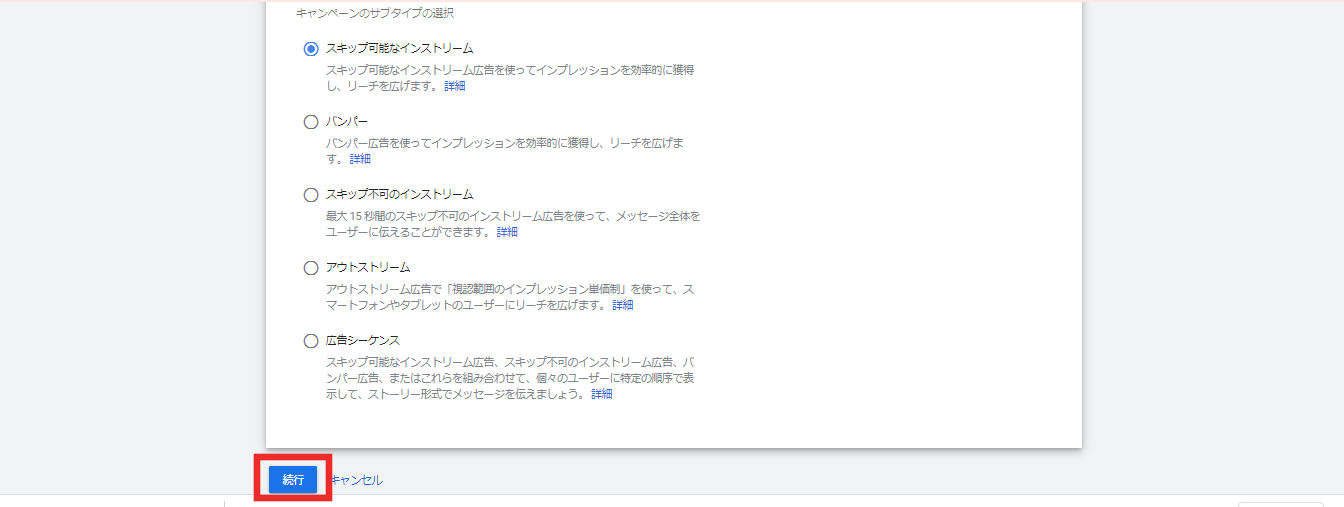Click the 広告シーケンス label text
Screen dimensions: 1344x507
(x=363, y=341)
